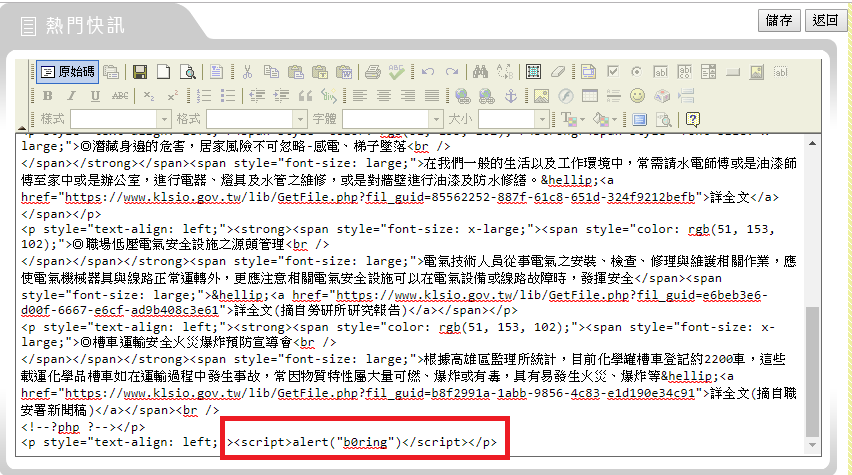Click the select all icon

point(533,72)
